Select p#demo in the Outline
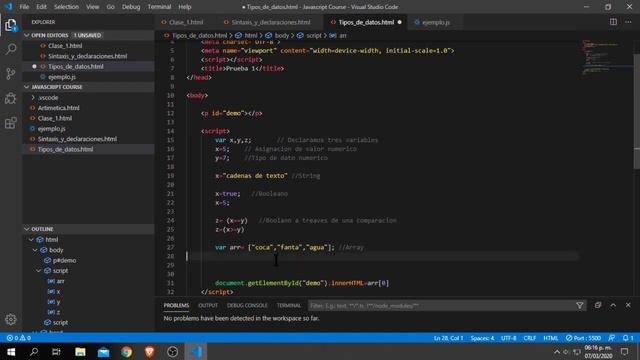The image size is (640, 360). tap(64, 260)
